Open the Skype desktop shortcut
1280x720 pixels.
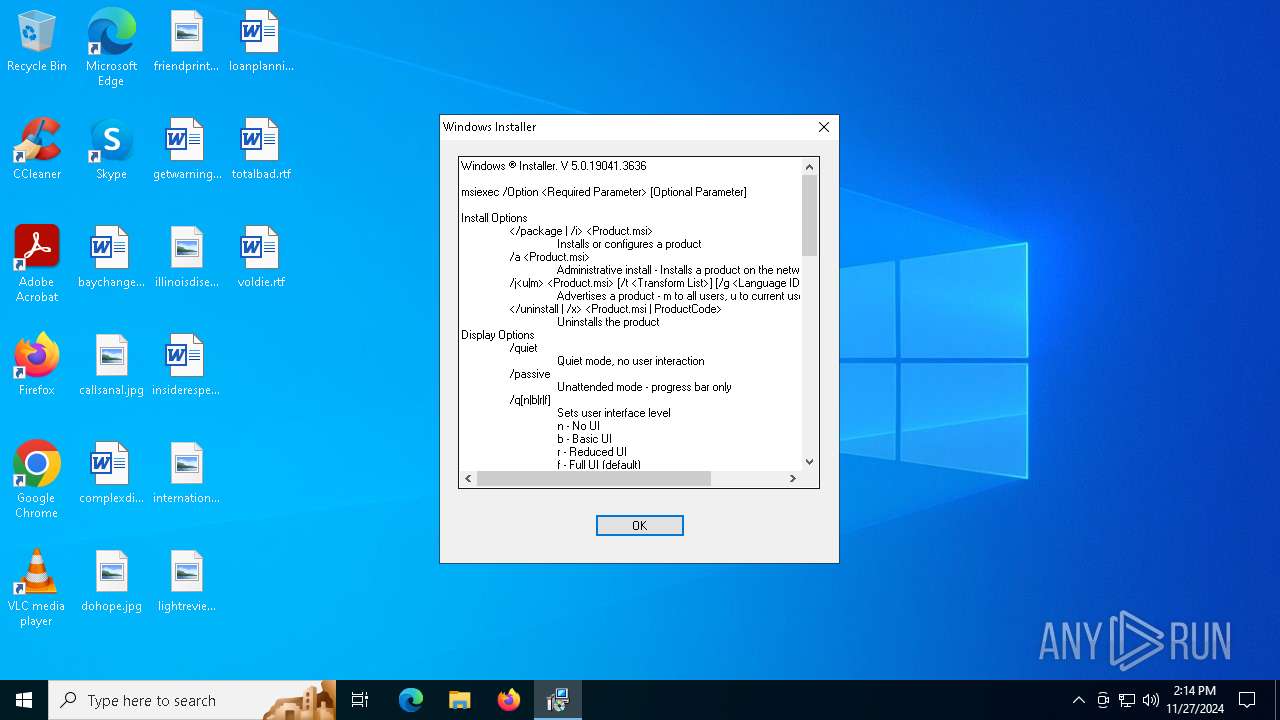click(x=111, y=150)
